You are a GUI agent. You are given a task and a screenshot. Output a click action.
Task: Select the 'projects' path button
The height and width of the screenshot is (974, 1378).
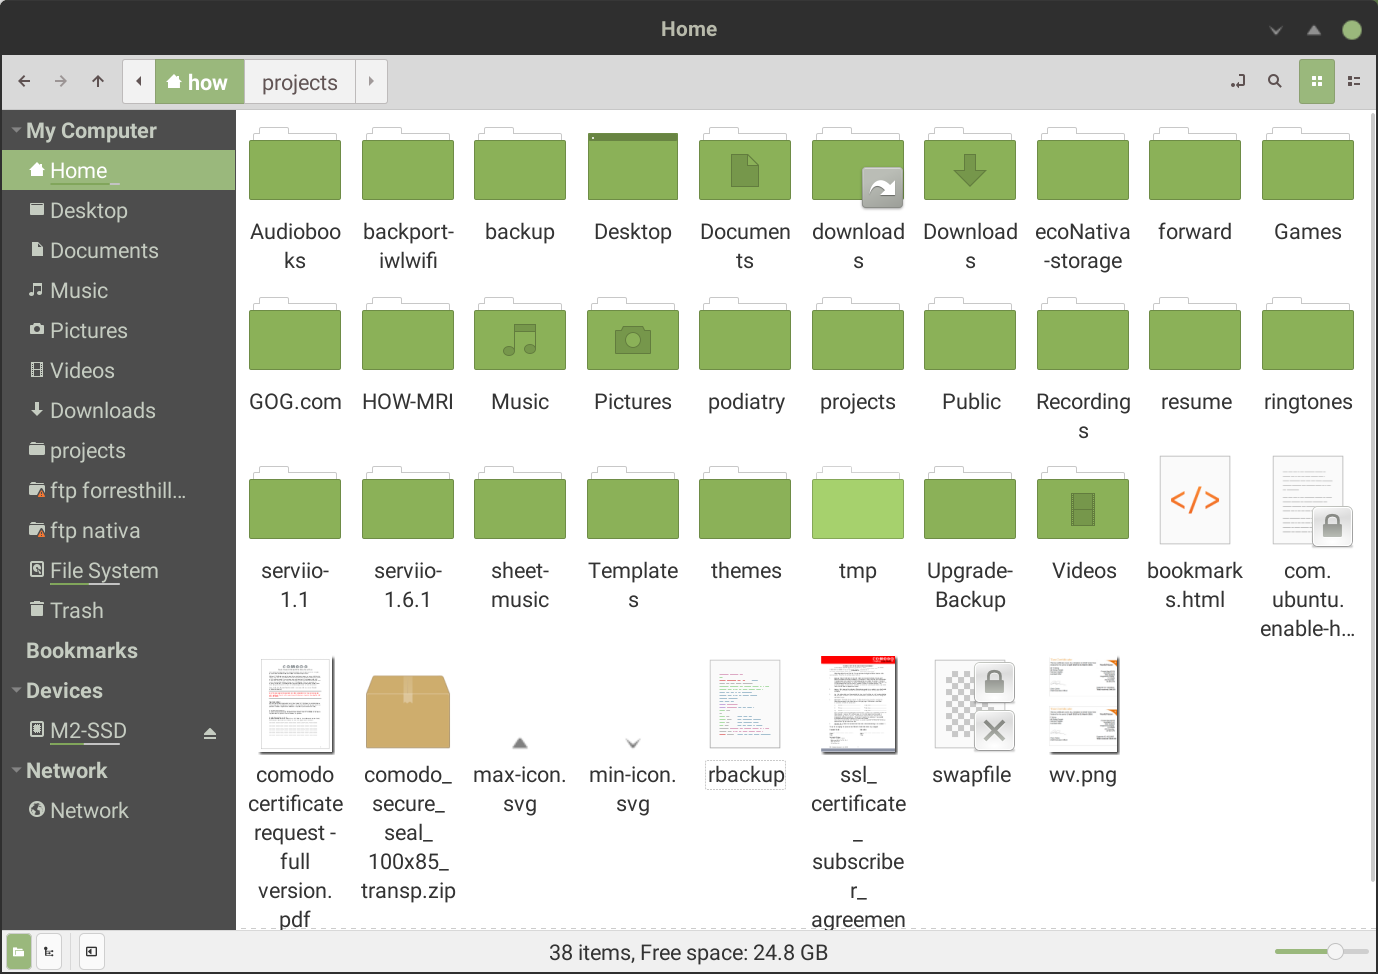300,82
